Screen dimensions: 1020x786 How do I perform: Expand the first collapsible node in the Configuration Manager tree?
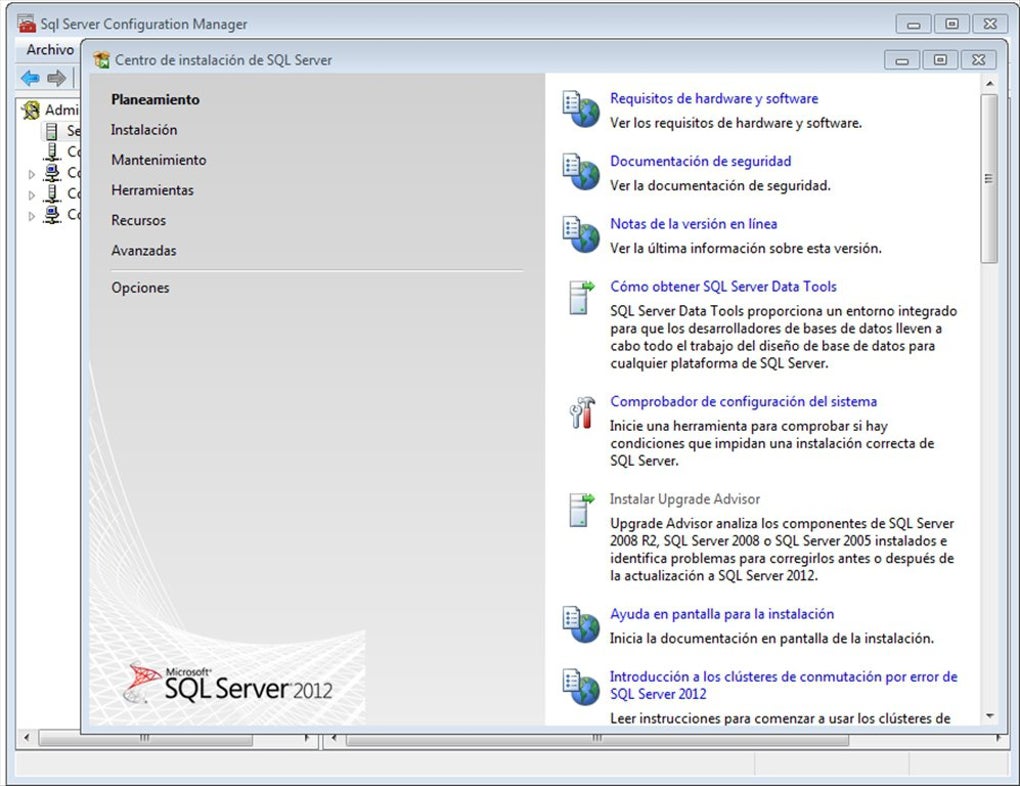(x=31, y=172)
